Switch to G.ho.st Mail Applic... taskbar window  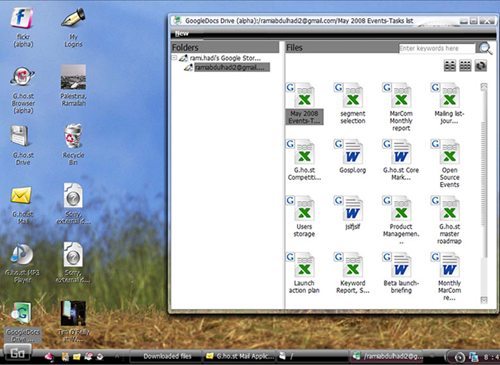(x=240, y=356)
